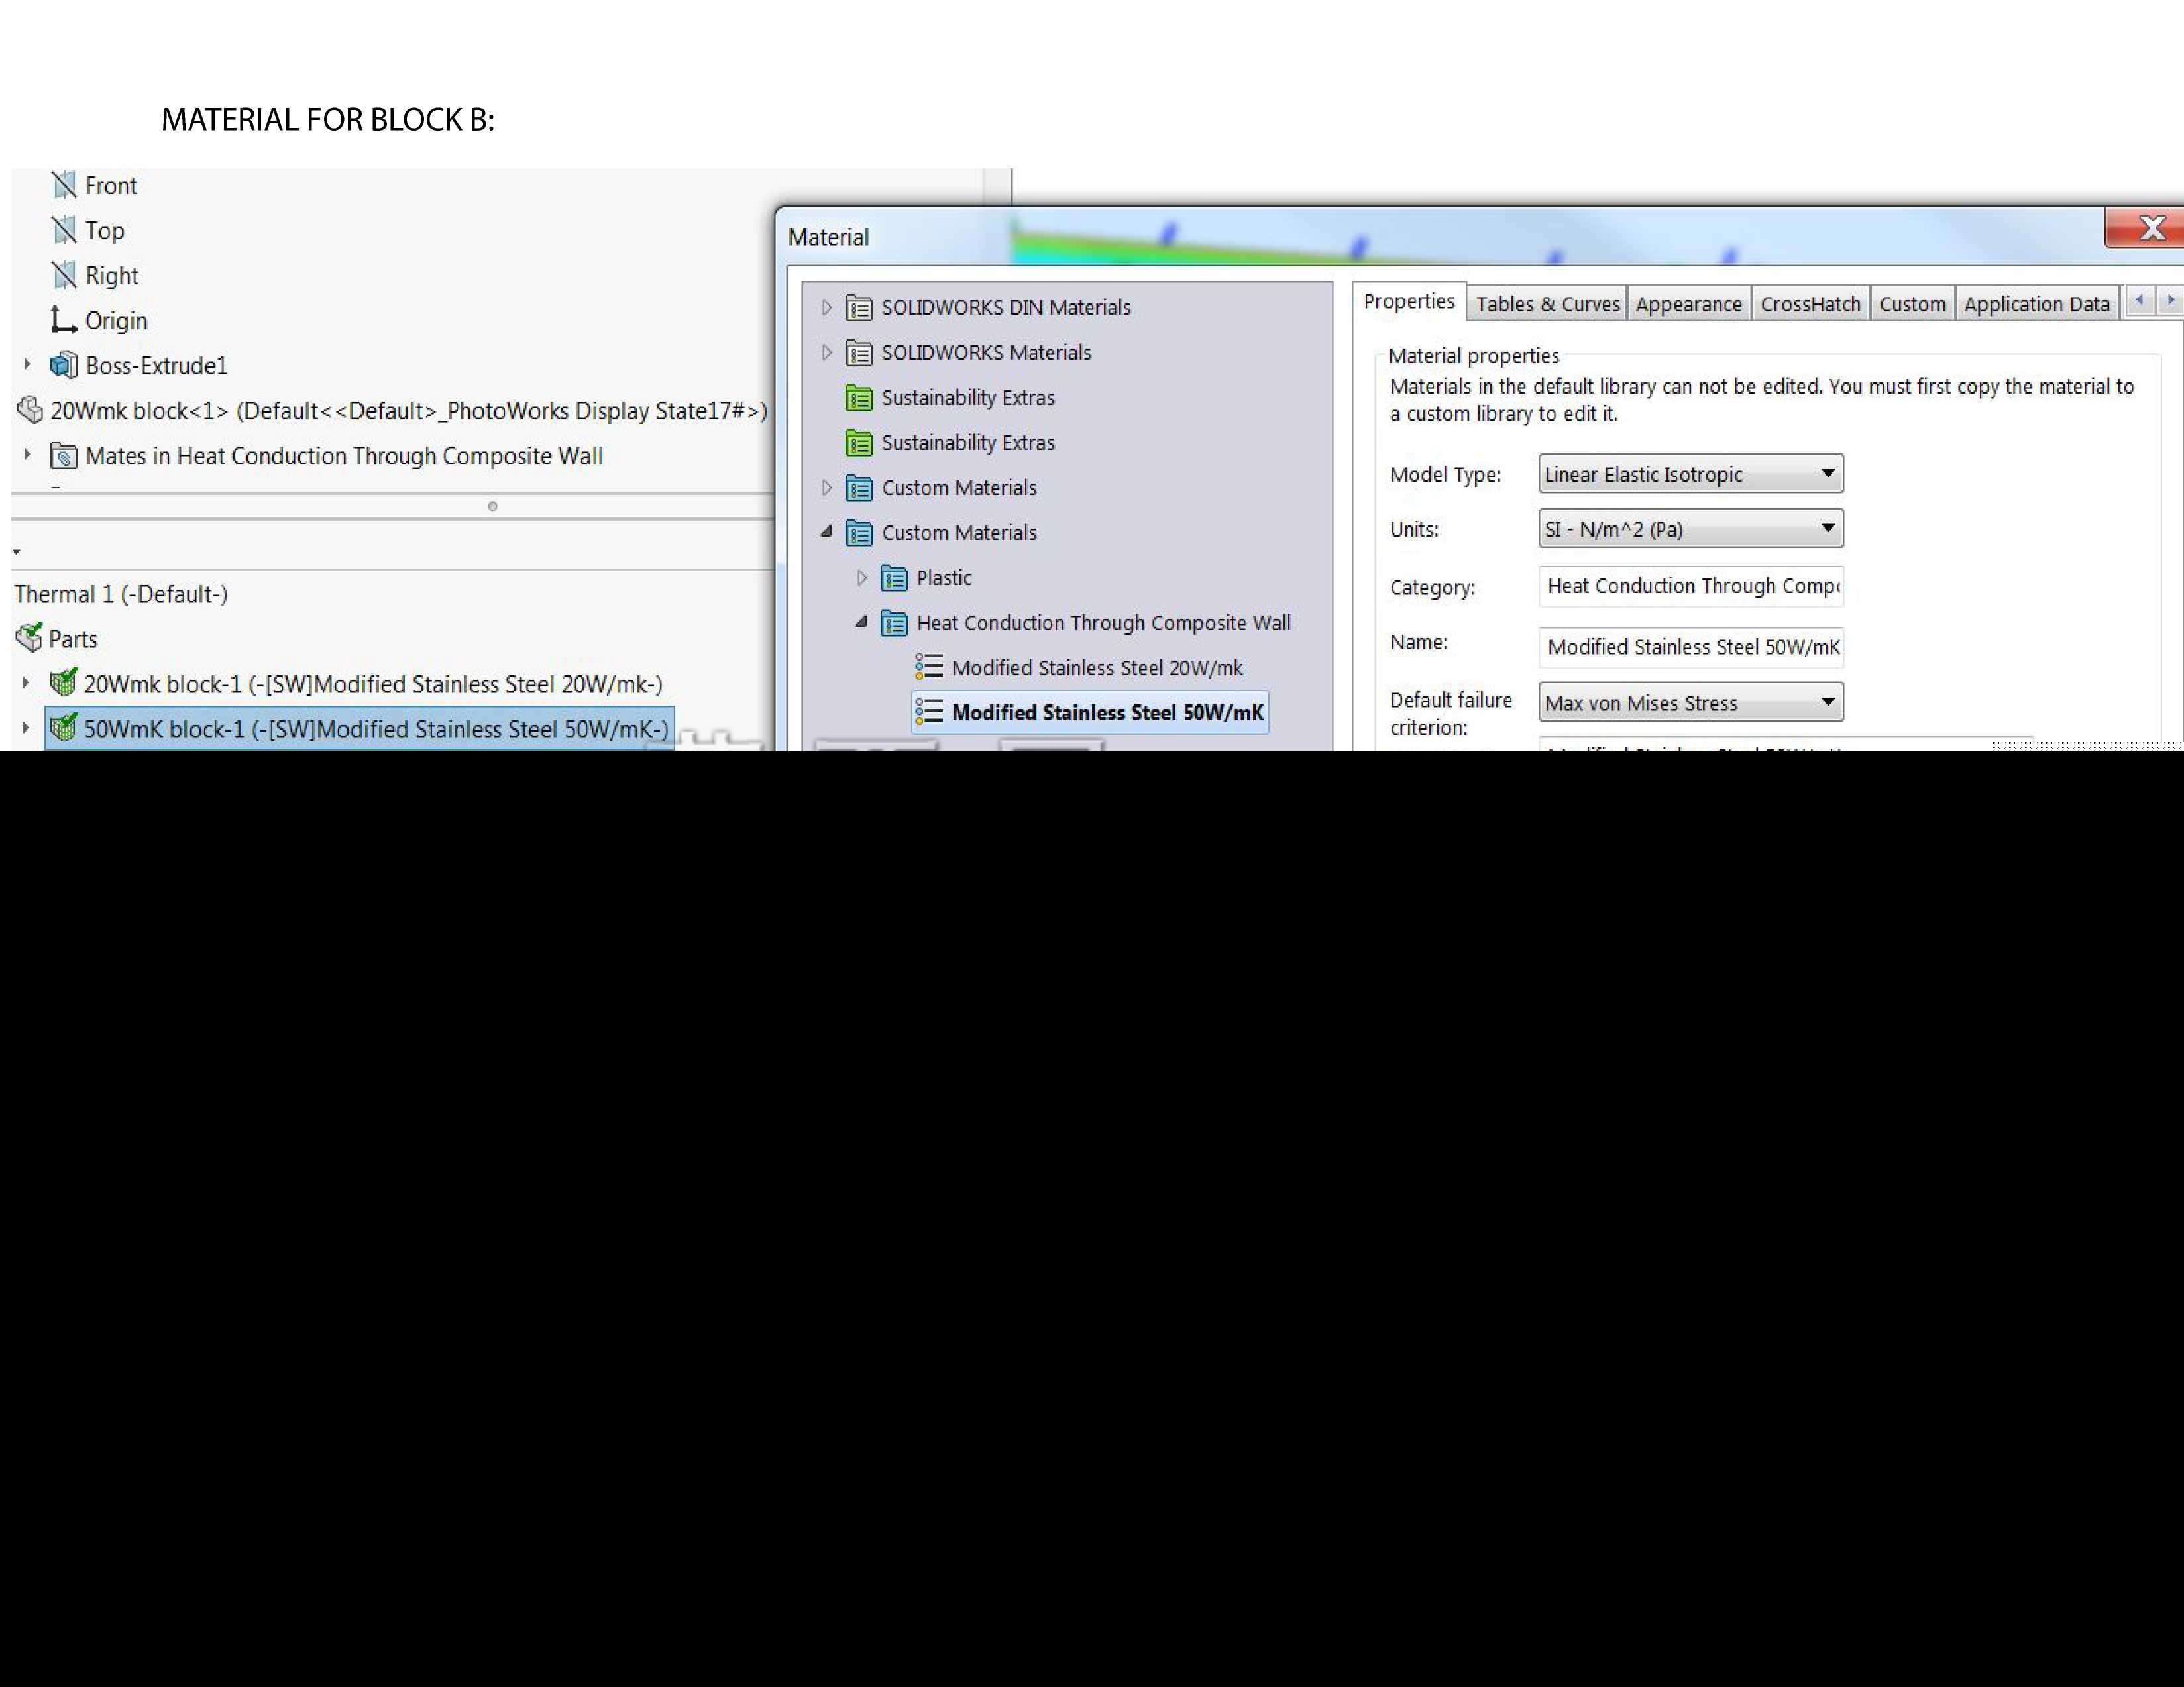Click the second Sustainability Extras library icon
The image size is (2184, 1687).
tap(859, 442)
